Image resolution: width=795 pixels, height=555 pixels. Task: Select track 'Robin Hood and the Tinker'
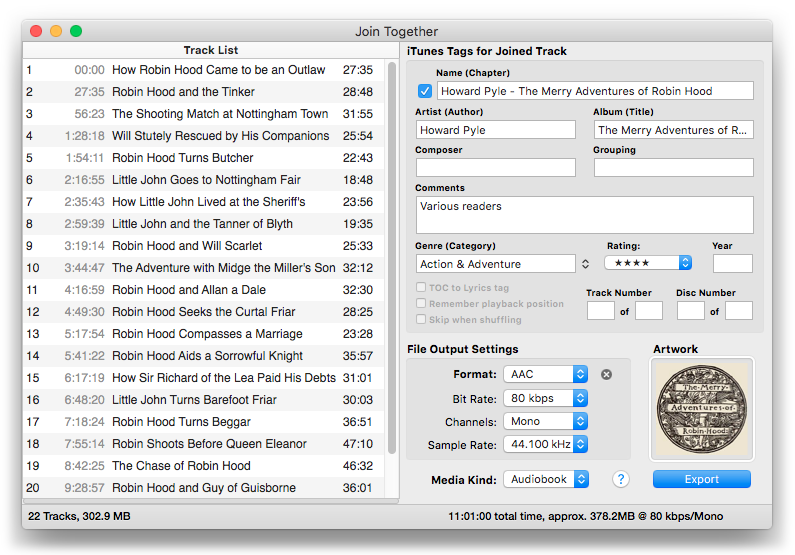point(203,92)
